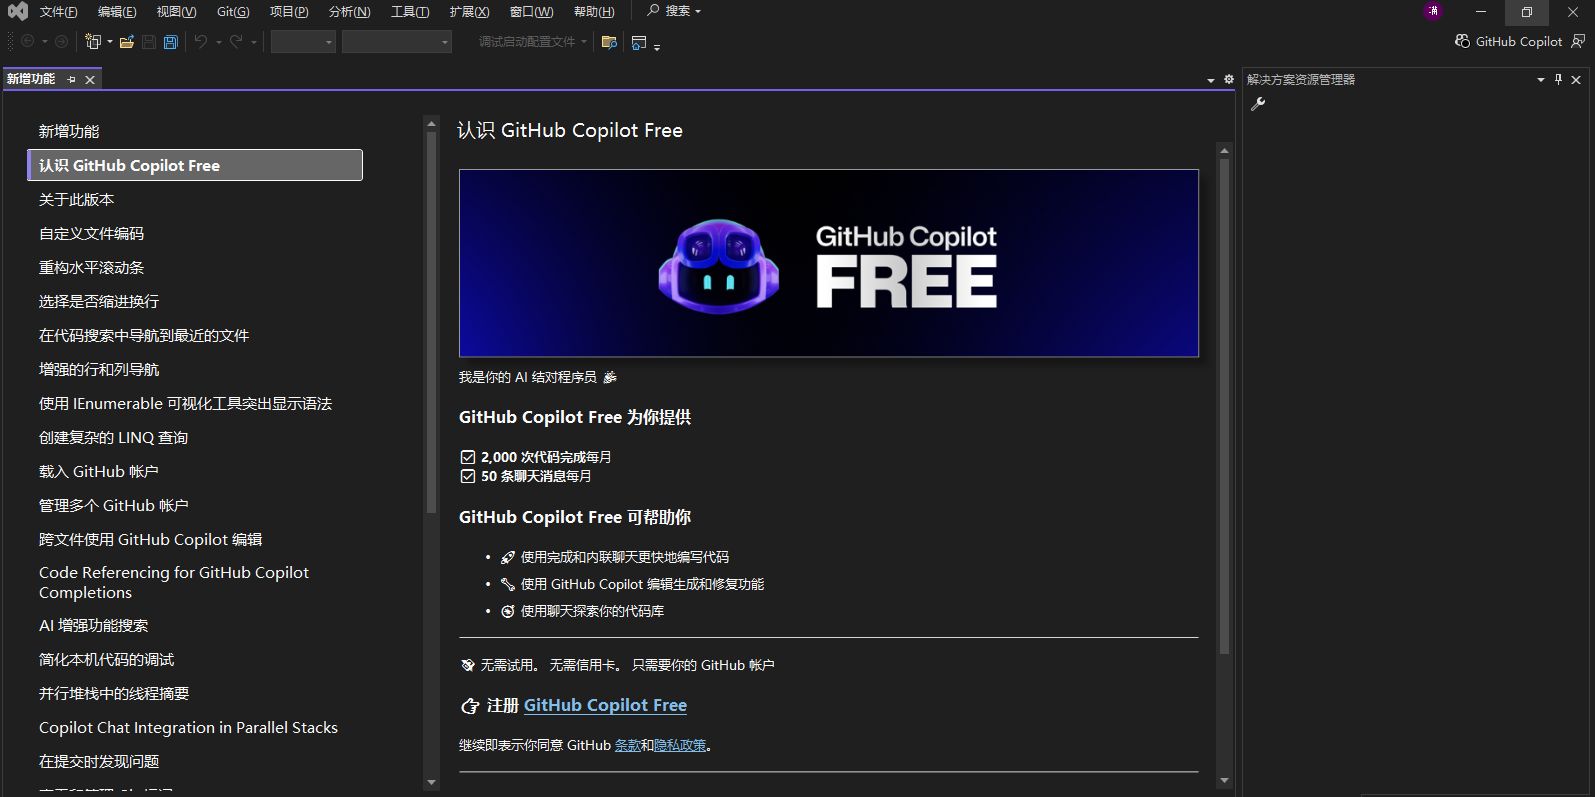Toggle auto-hide pin on 解决方案资源管理器 panel
This screenshot has height=797, width=1595.
click(x=1558, y=79)
